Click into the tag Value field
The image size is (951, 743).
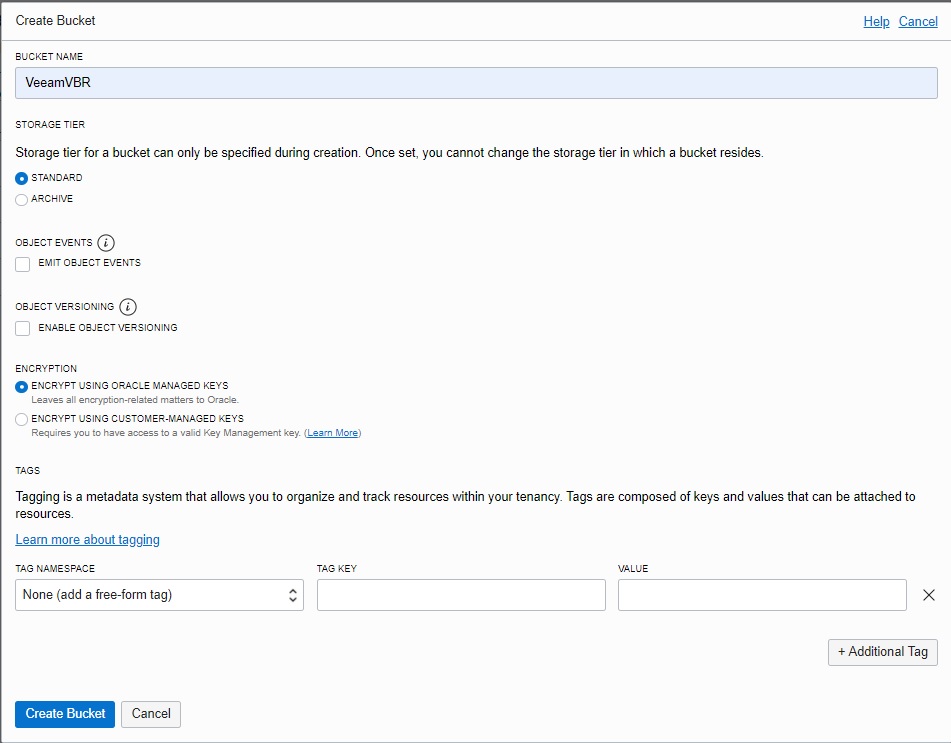click(x=762, y=595)
